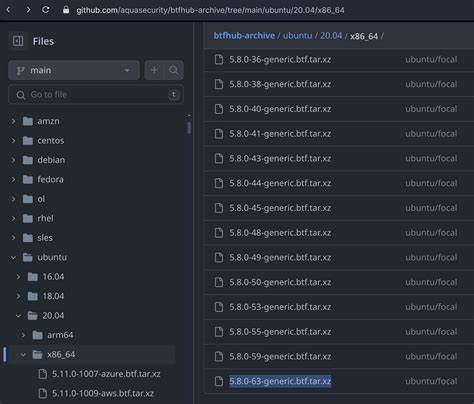Open 5.8.0-49-generic.btf.tar.xz file

(x=280, y=258)
